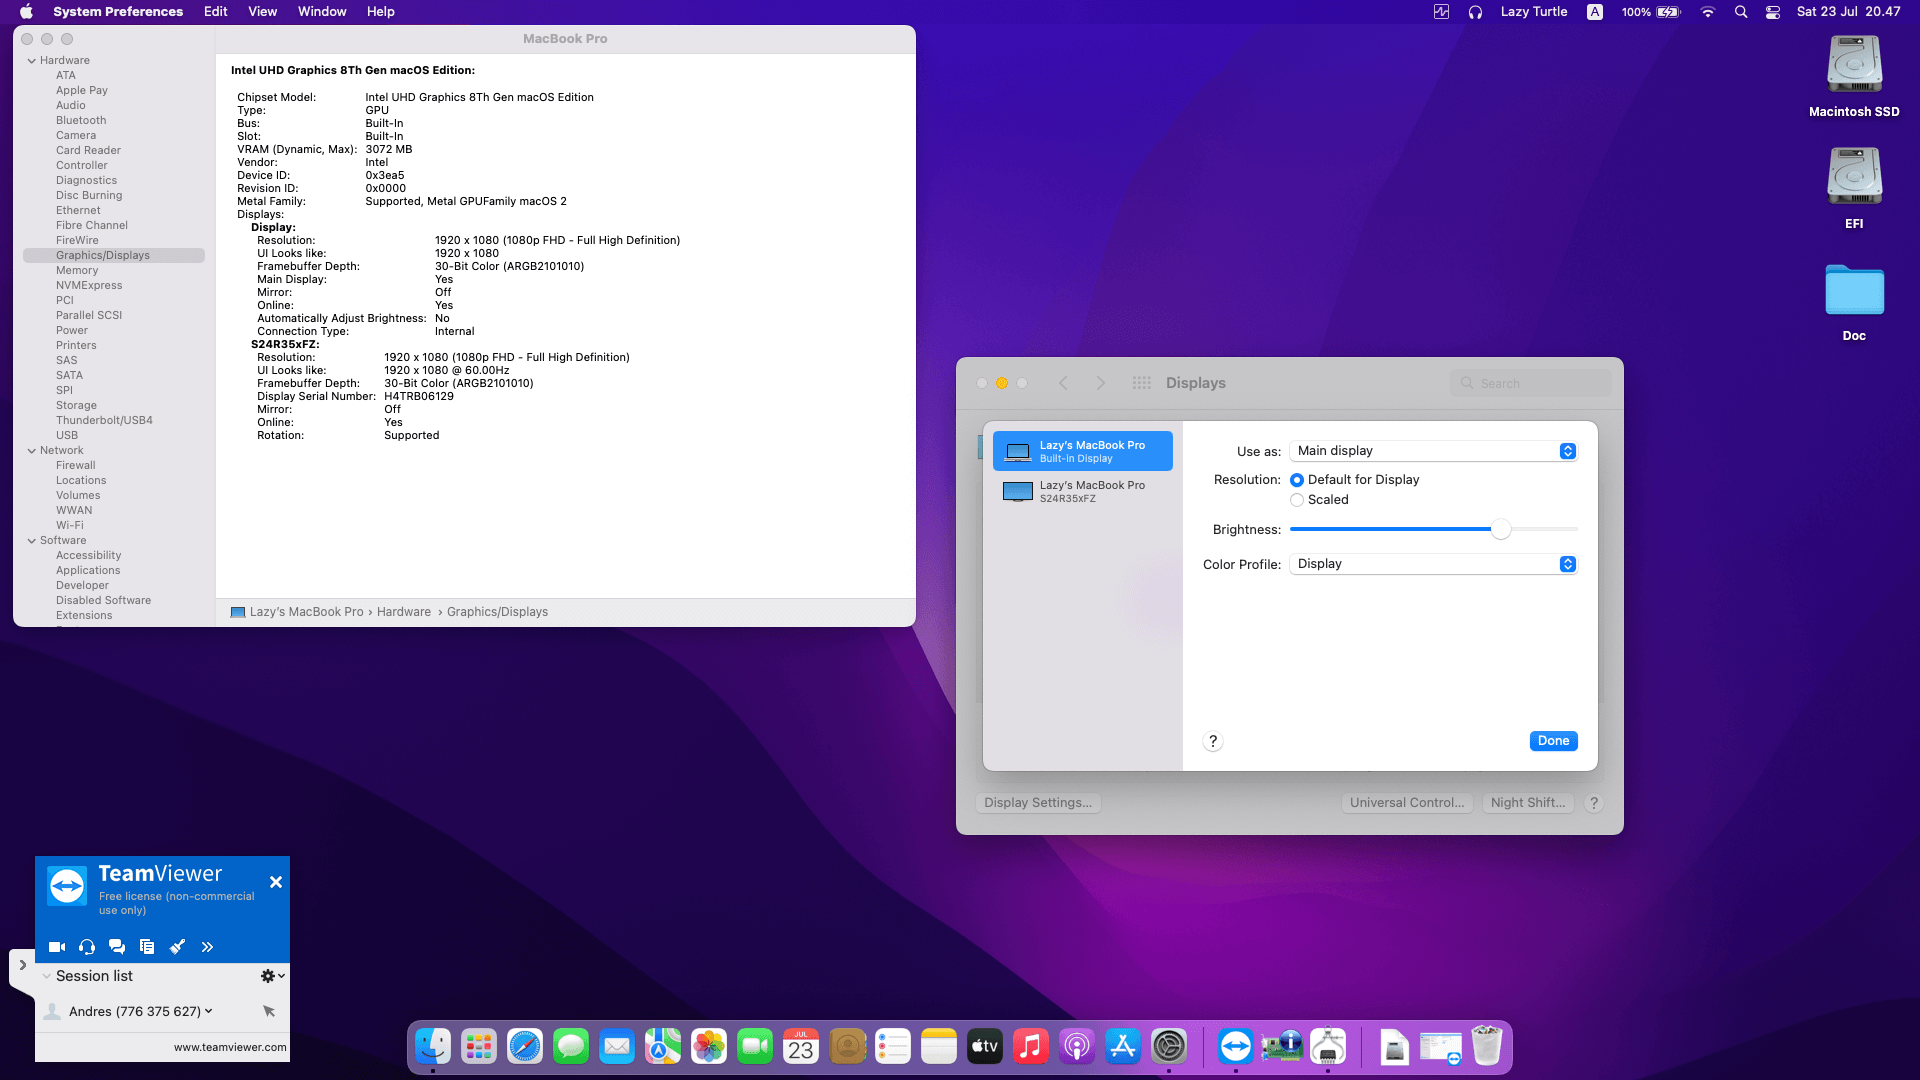
Task: Open Messages from the Dock
Action: coord(571,1047)
